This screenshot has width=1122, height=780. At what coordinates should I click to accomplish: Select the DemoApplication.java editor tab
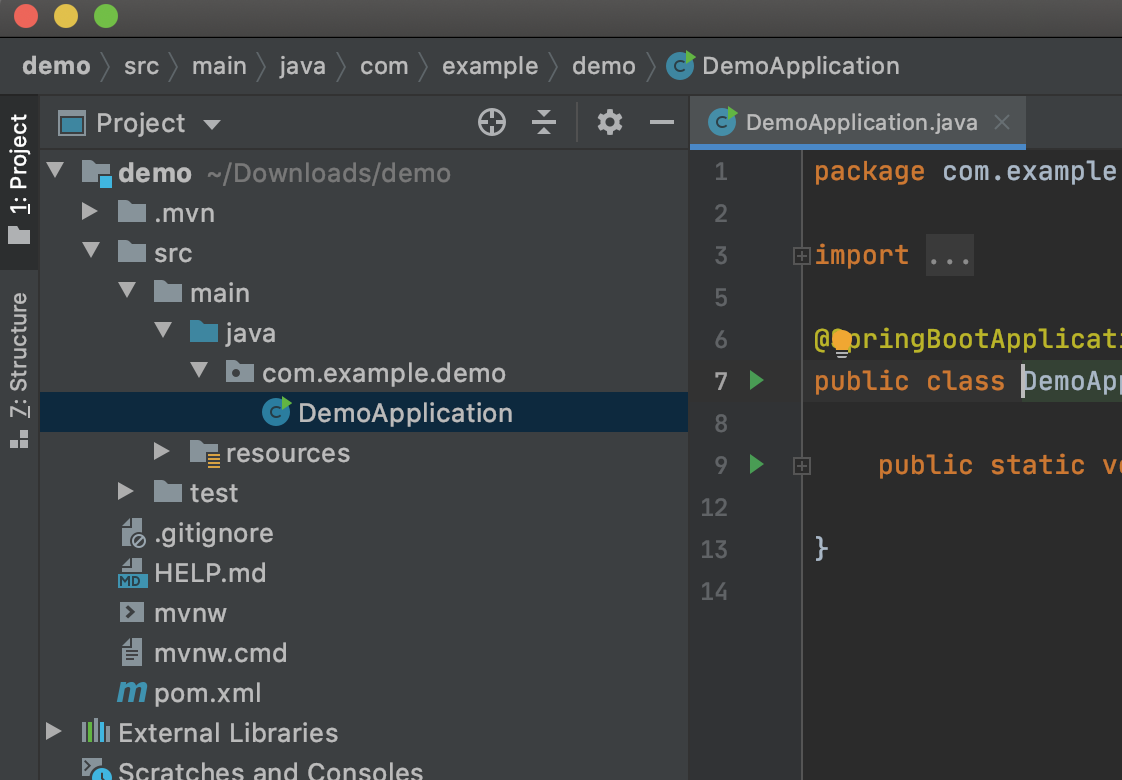[x=857, y=122]
